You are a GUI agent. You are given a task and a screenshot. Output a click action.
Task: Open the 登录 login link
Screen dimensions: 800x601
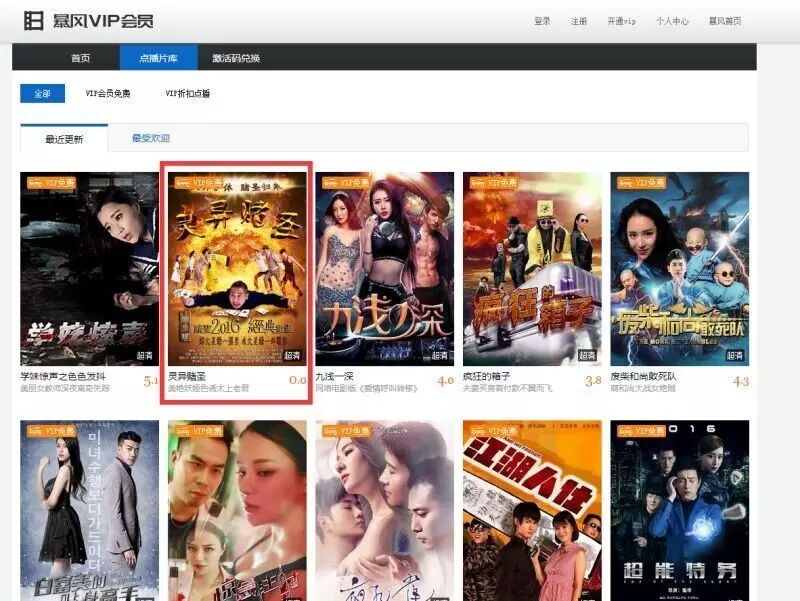click(542, 21)
